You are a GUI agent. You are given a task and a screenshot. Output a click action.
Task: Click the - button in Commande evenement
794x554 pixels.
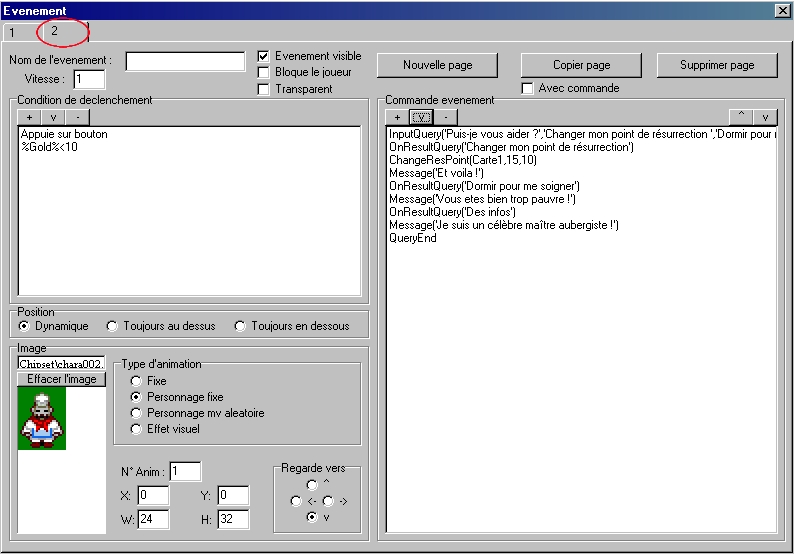[445, 117]
